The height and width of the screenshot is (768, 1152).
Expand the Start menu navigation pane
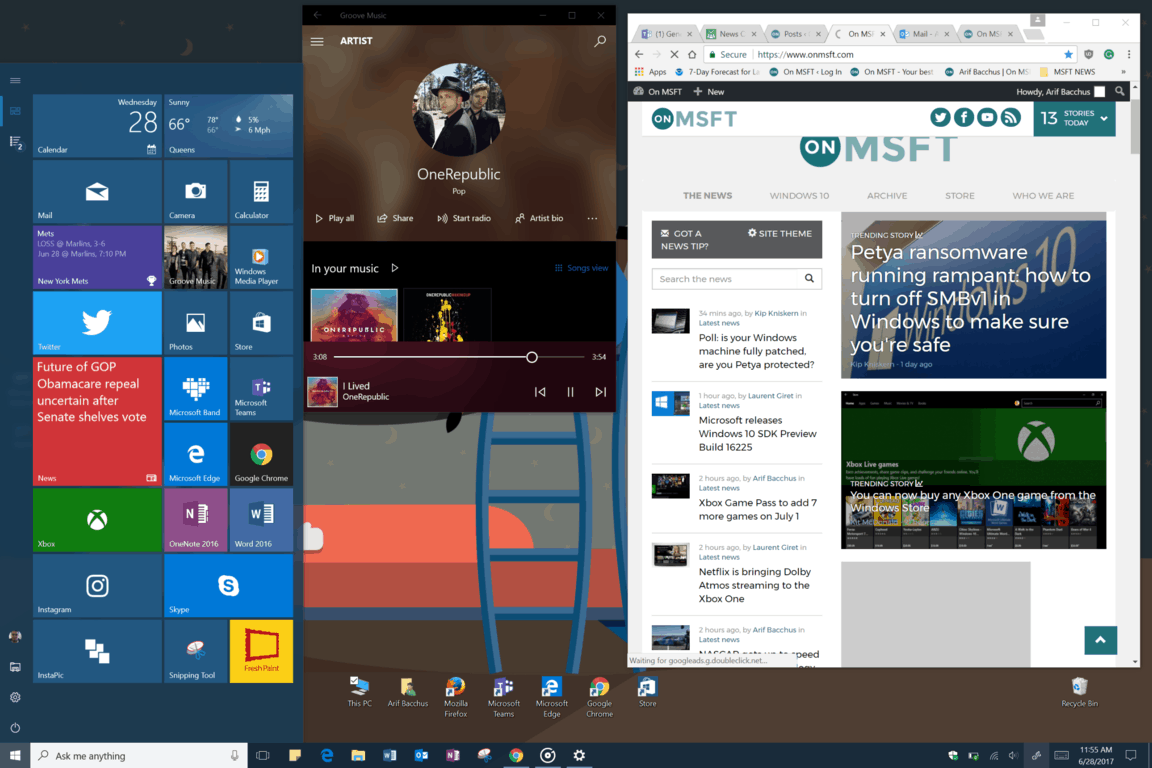15,80
